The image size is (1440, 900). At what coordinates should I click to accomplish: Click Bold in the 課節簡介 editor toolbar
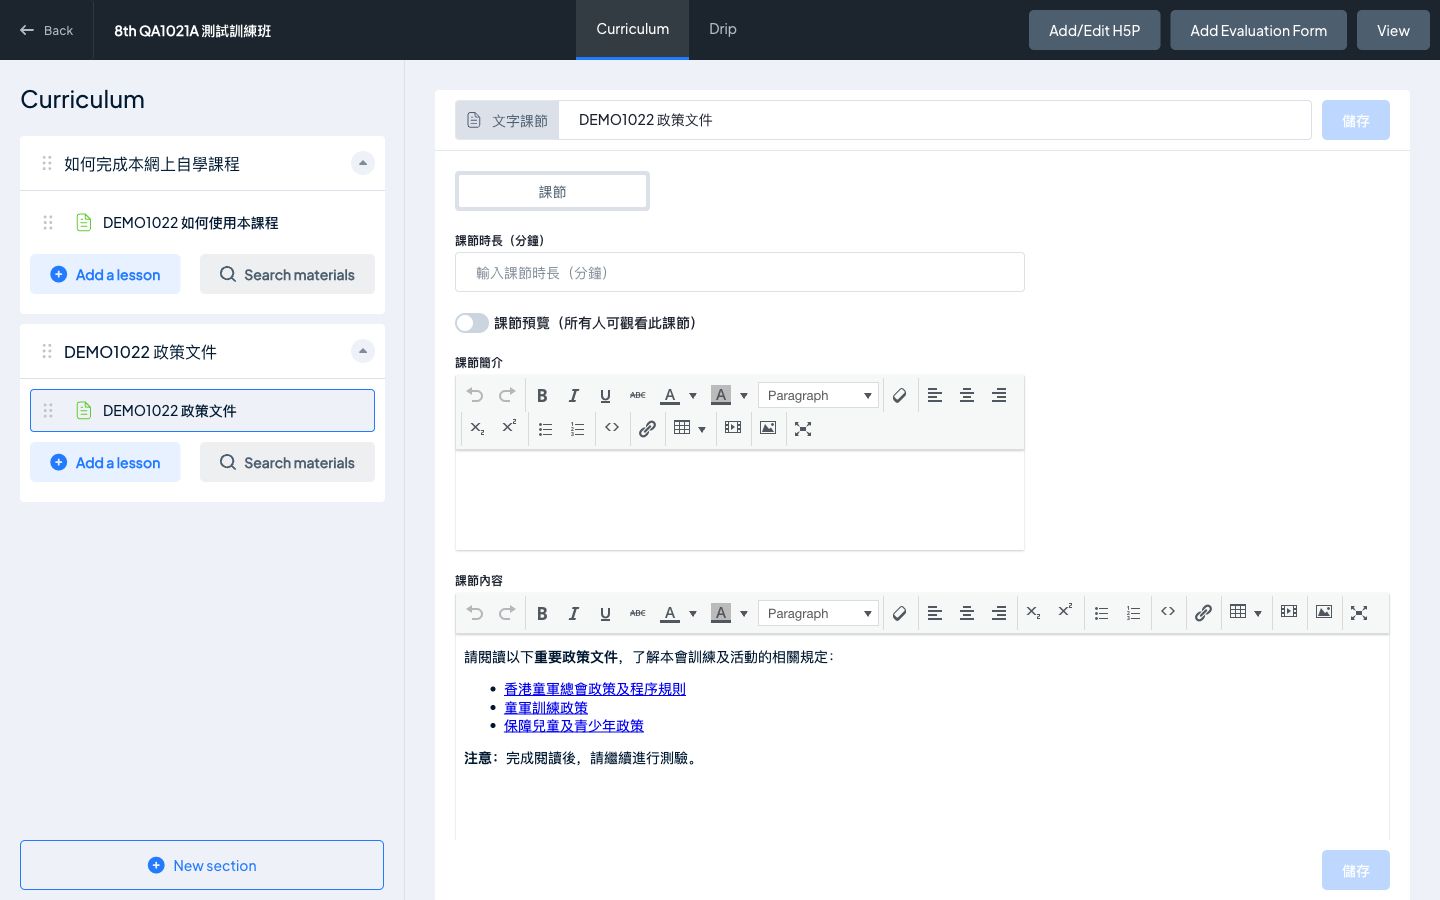pyautogui.click(x=542, y=395)
